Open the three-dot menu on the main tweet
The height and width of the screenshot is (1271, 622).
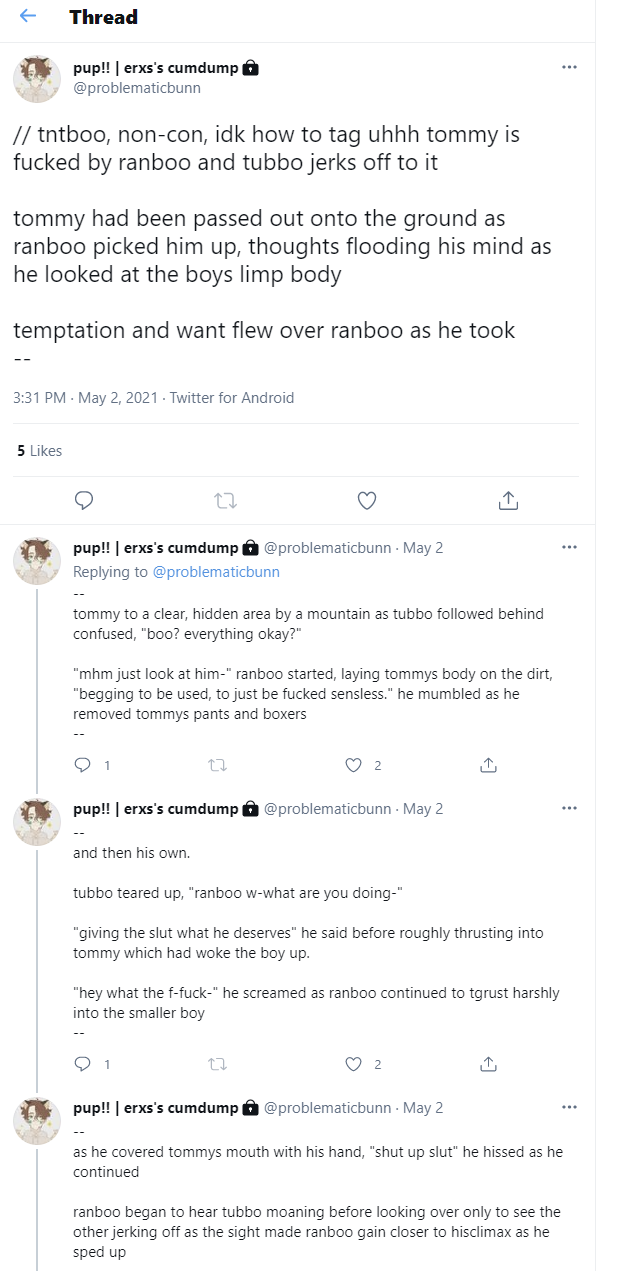[x=569, y=67]
